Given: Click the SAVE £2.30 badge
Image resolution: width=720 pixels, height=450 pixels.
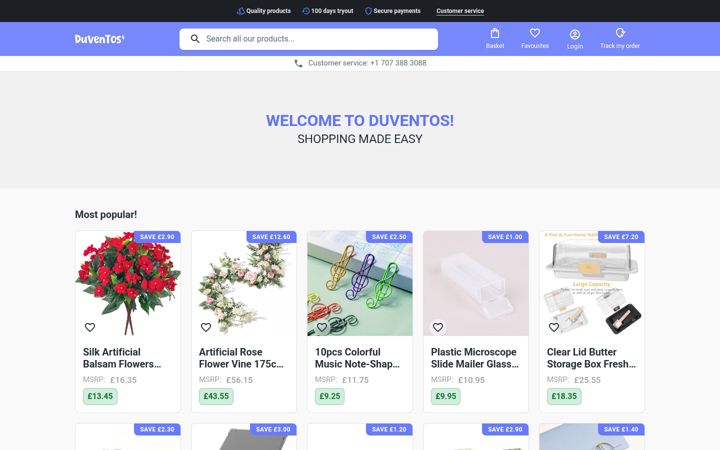Looking at the screenshot, I should click(x=157, y=429).
